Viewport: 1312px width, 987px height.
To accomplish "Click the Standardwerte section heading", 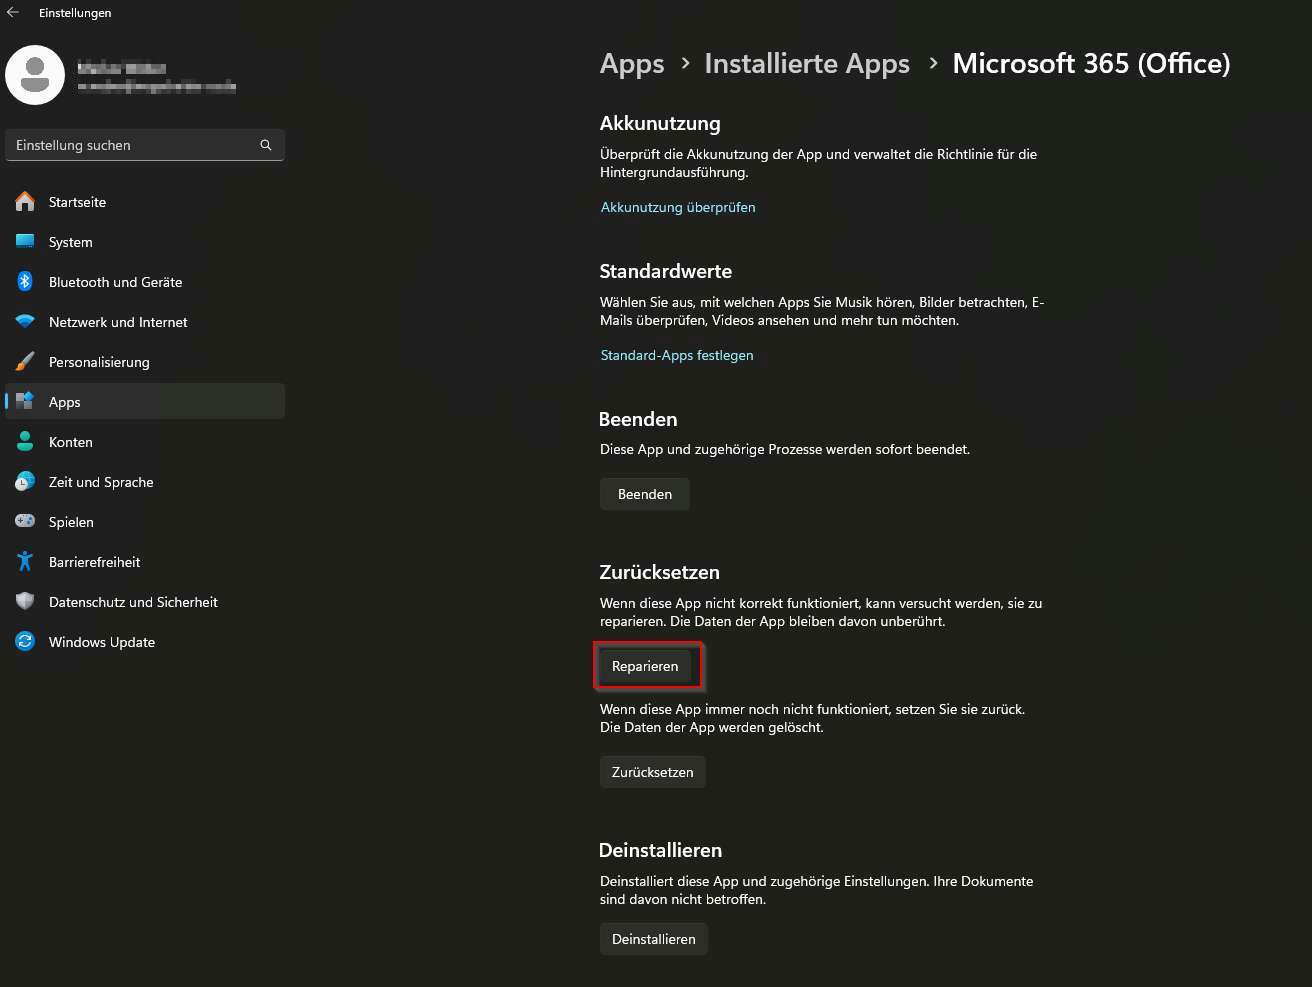I will click(666, 271).
